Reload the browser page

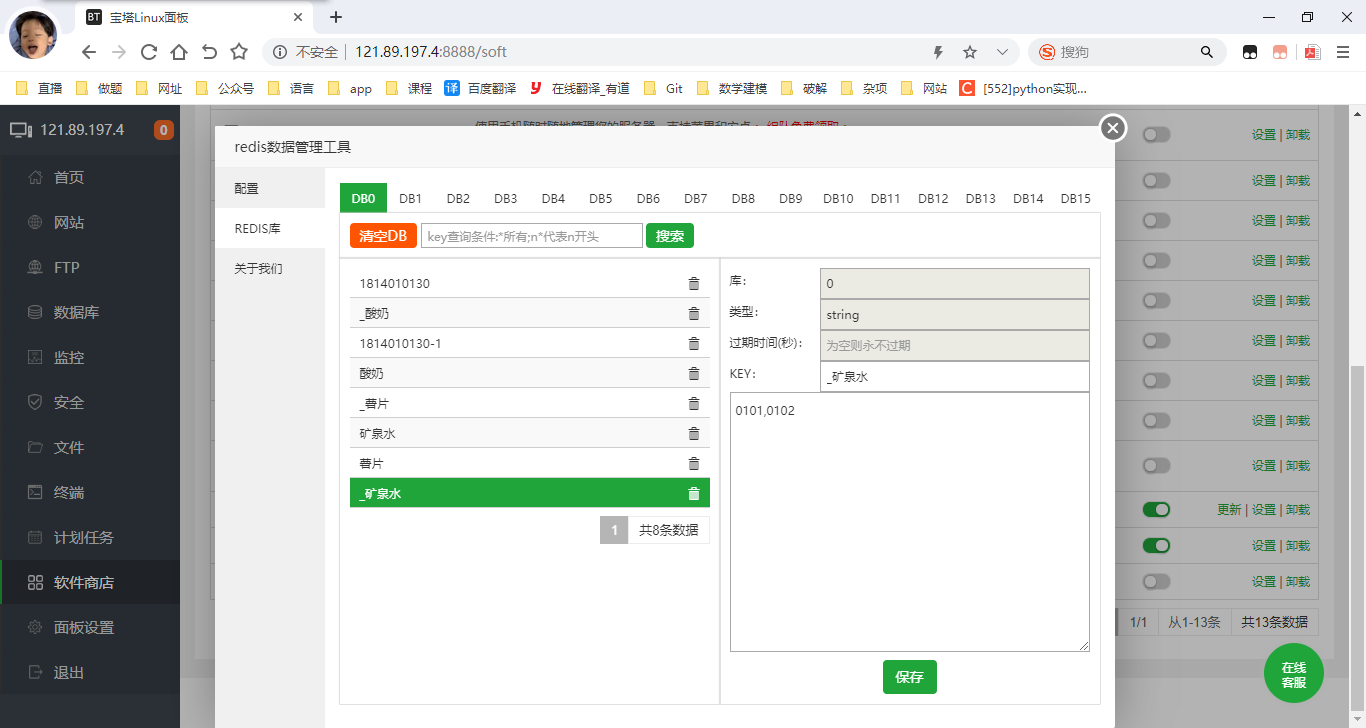click(x=149, y=52)
